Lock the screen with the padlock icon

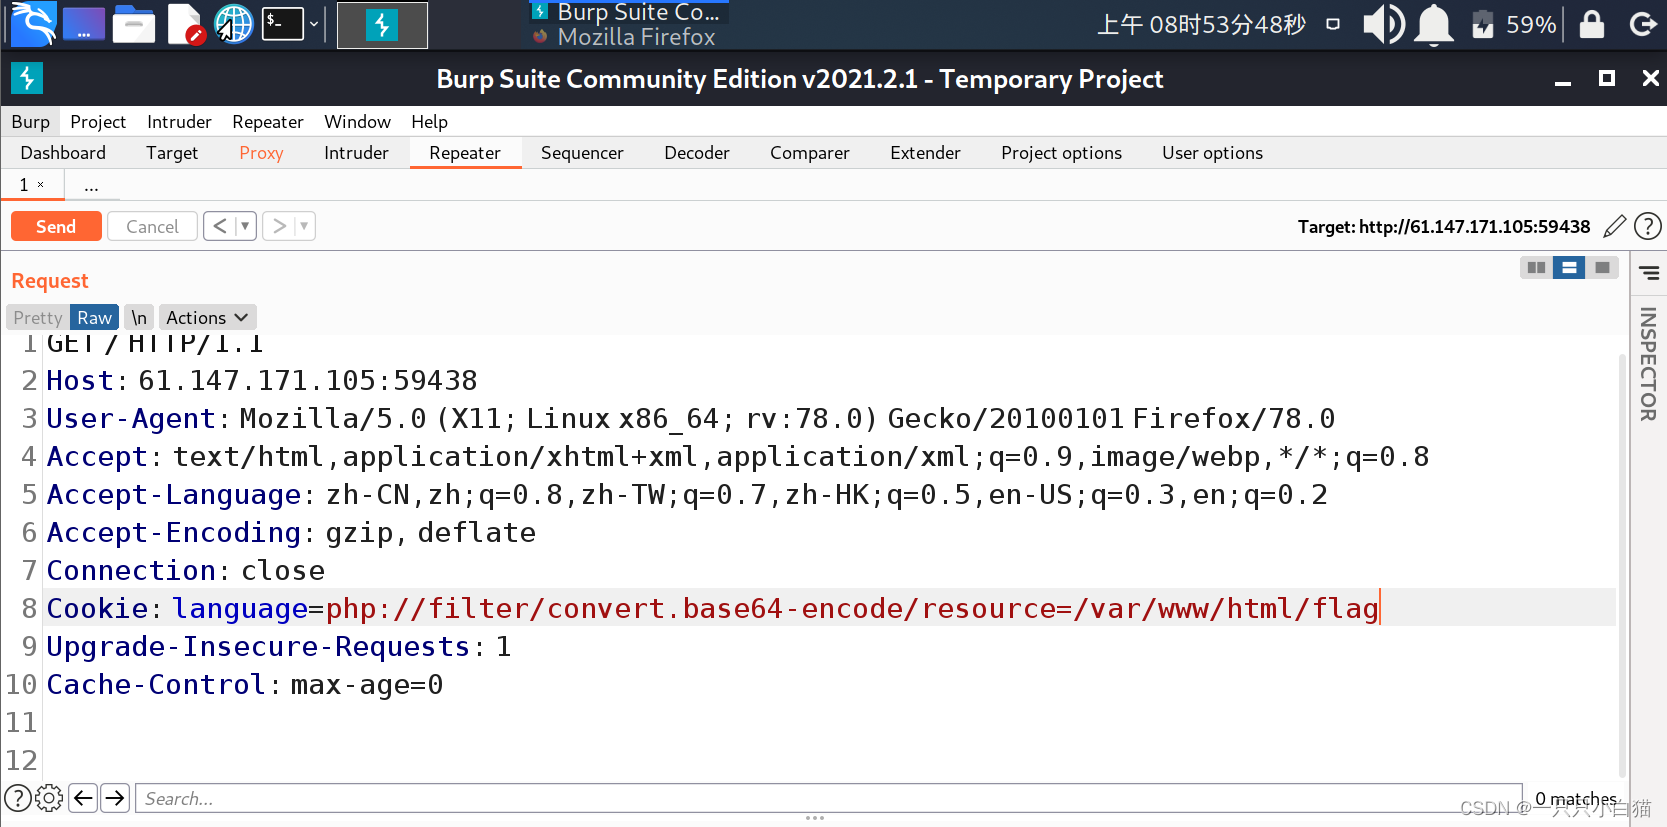pyautogui.click(x=1592, y=24)
